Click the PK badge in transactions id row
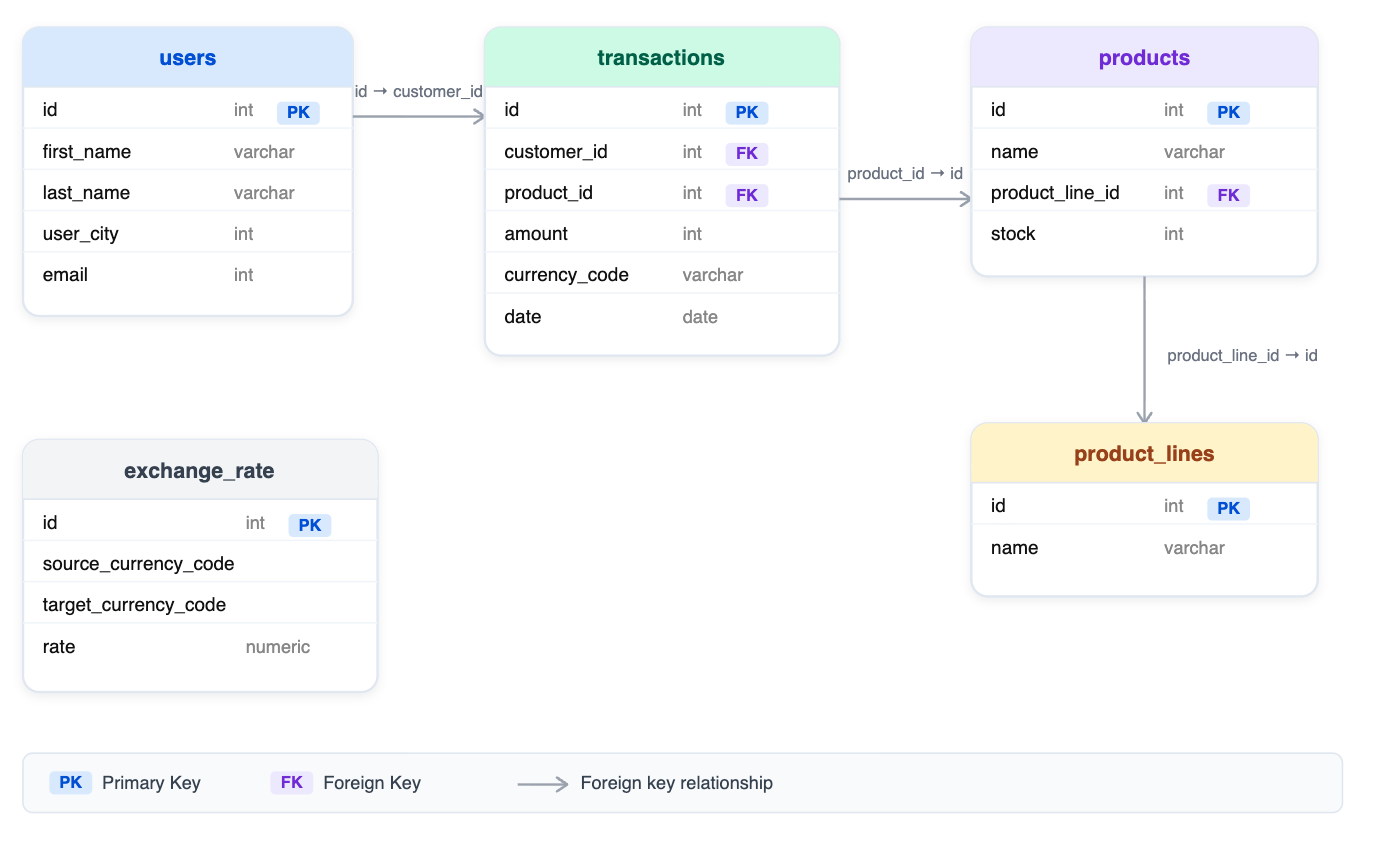The height and width of the screenshot is (845, 1377). (x=747, y=112)
